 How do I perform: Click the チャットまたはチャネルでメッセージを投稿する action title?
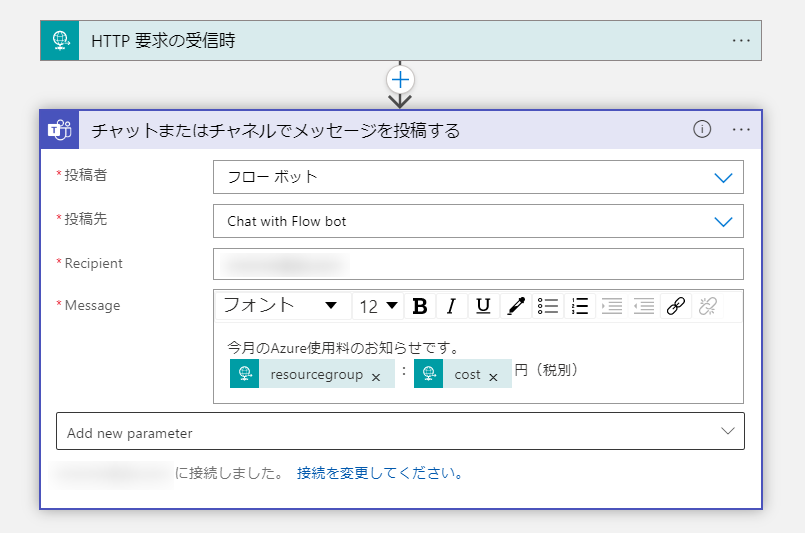pyautogui.click(x=276, y=130)
